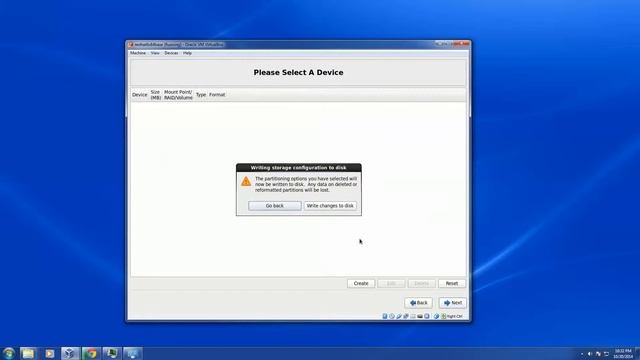Image resolution: width=640 pixels, height=360 pixels.
Task: Click the Create button
Action: (x=361, y=283)
